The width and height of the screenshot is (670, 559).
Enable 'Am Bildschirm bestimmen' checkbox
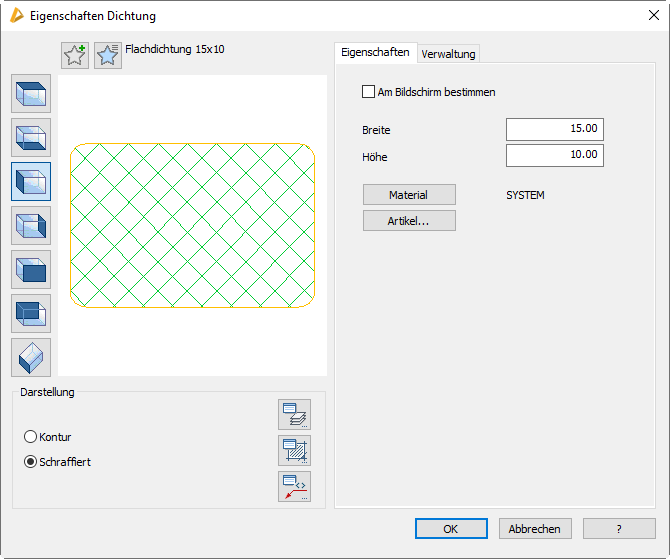click(369, 92)
